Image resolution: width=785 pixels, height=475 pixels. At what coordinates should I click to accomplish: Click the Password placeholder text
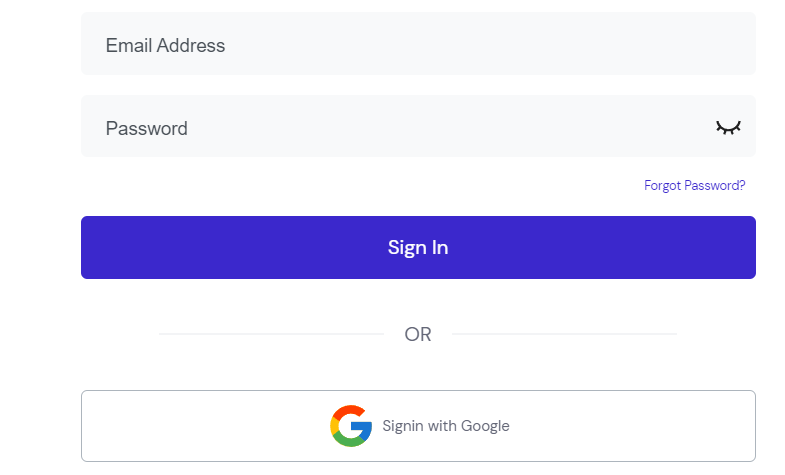click(147, 129)
